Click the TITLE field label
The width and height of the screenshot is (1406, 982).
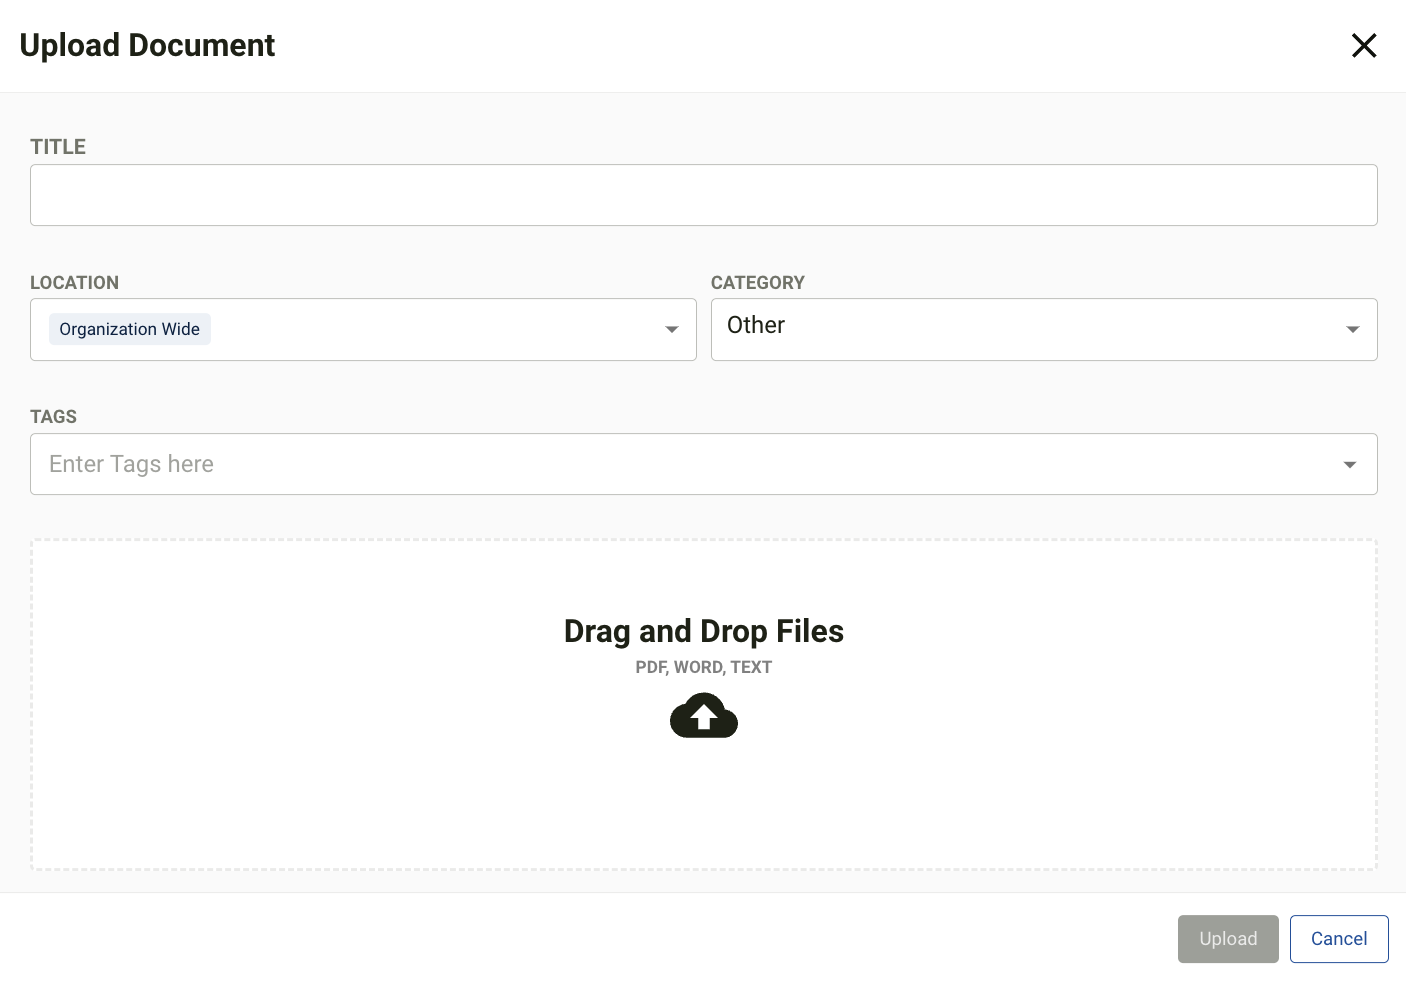(x=58, y=147)
